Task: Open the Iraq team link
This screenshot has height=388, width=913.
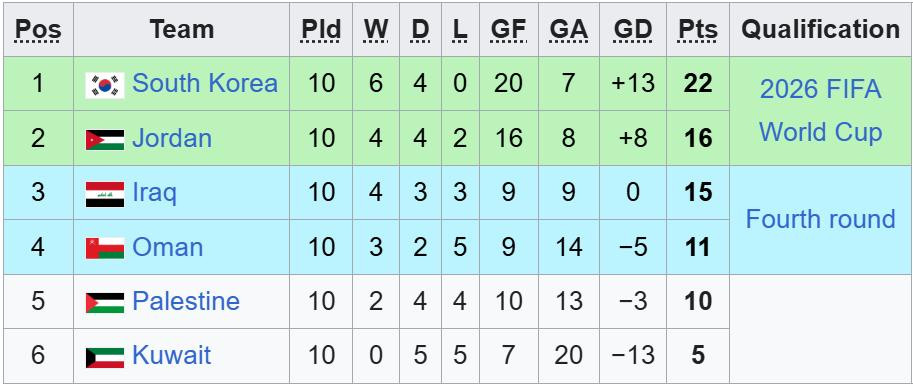Action: (154, 193)
